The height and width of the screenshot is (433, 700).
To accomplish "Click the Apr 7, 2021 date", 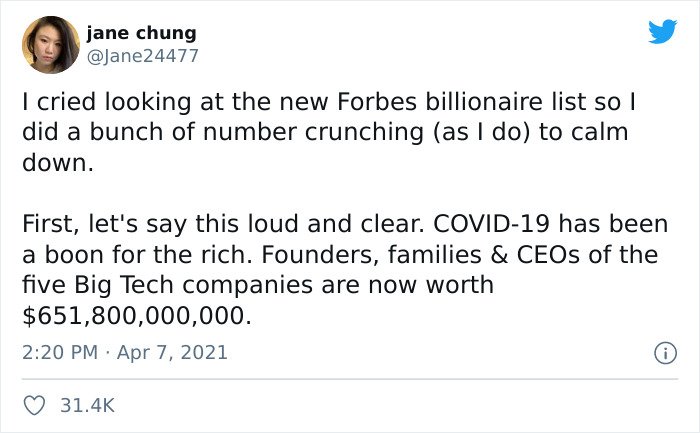I will tap(172, 352).
